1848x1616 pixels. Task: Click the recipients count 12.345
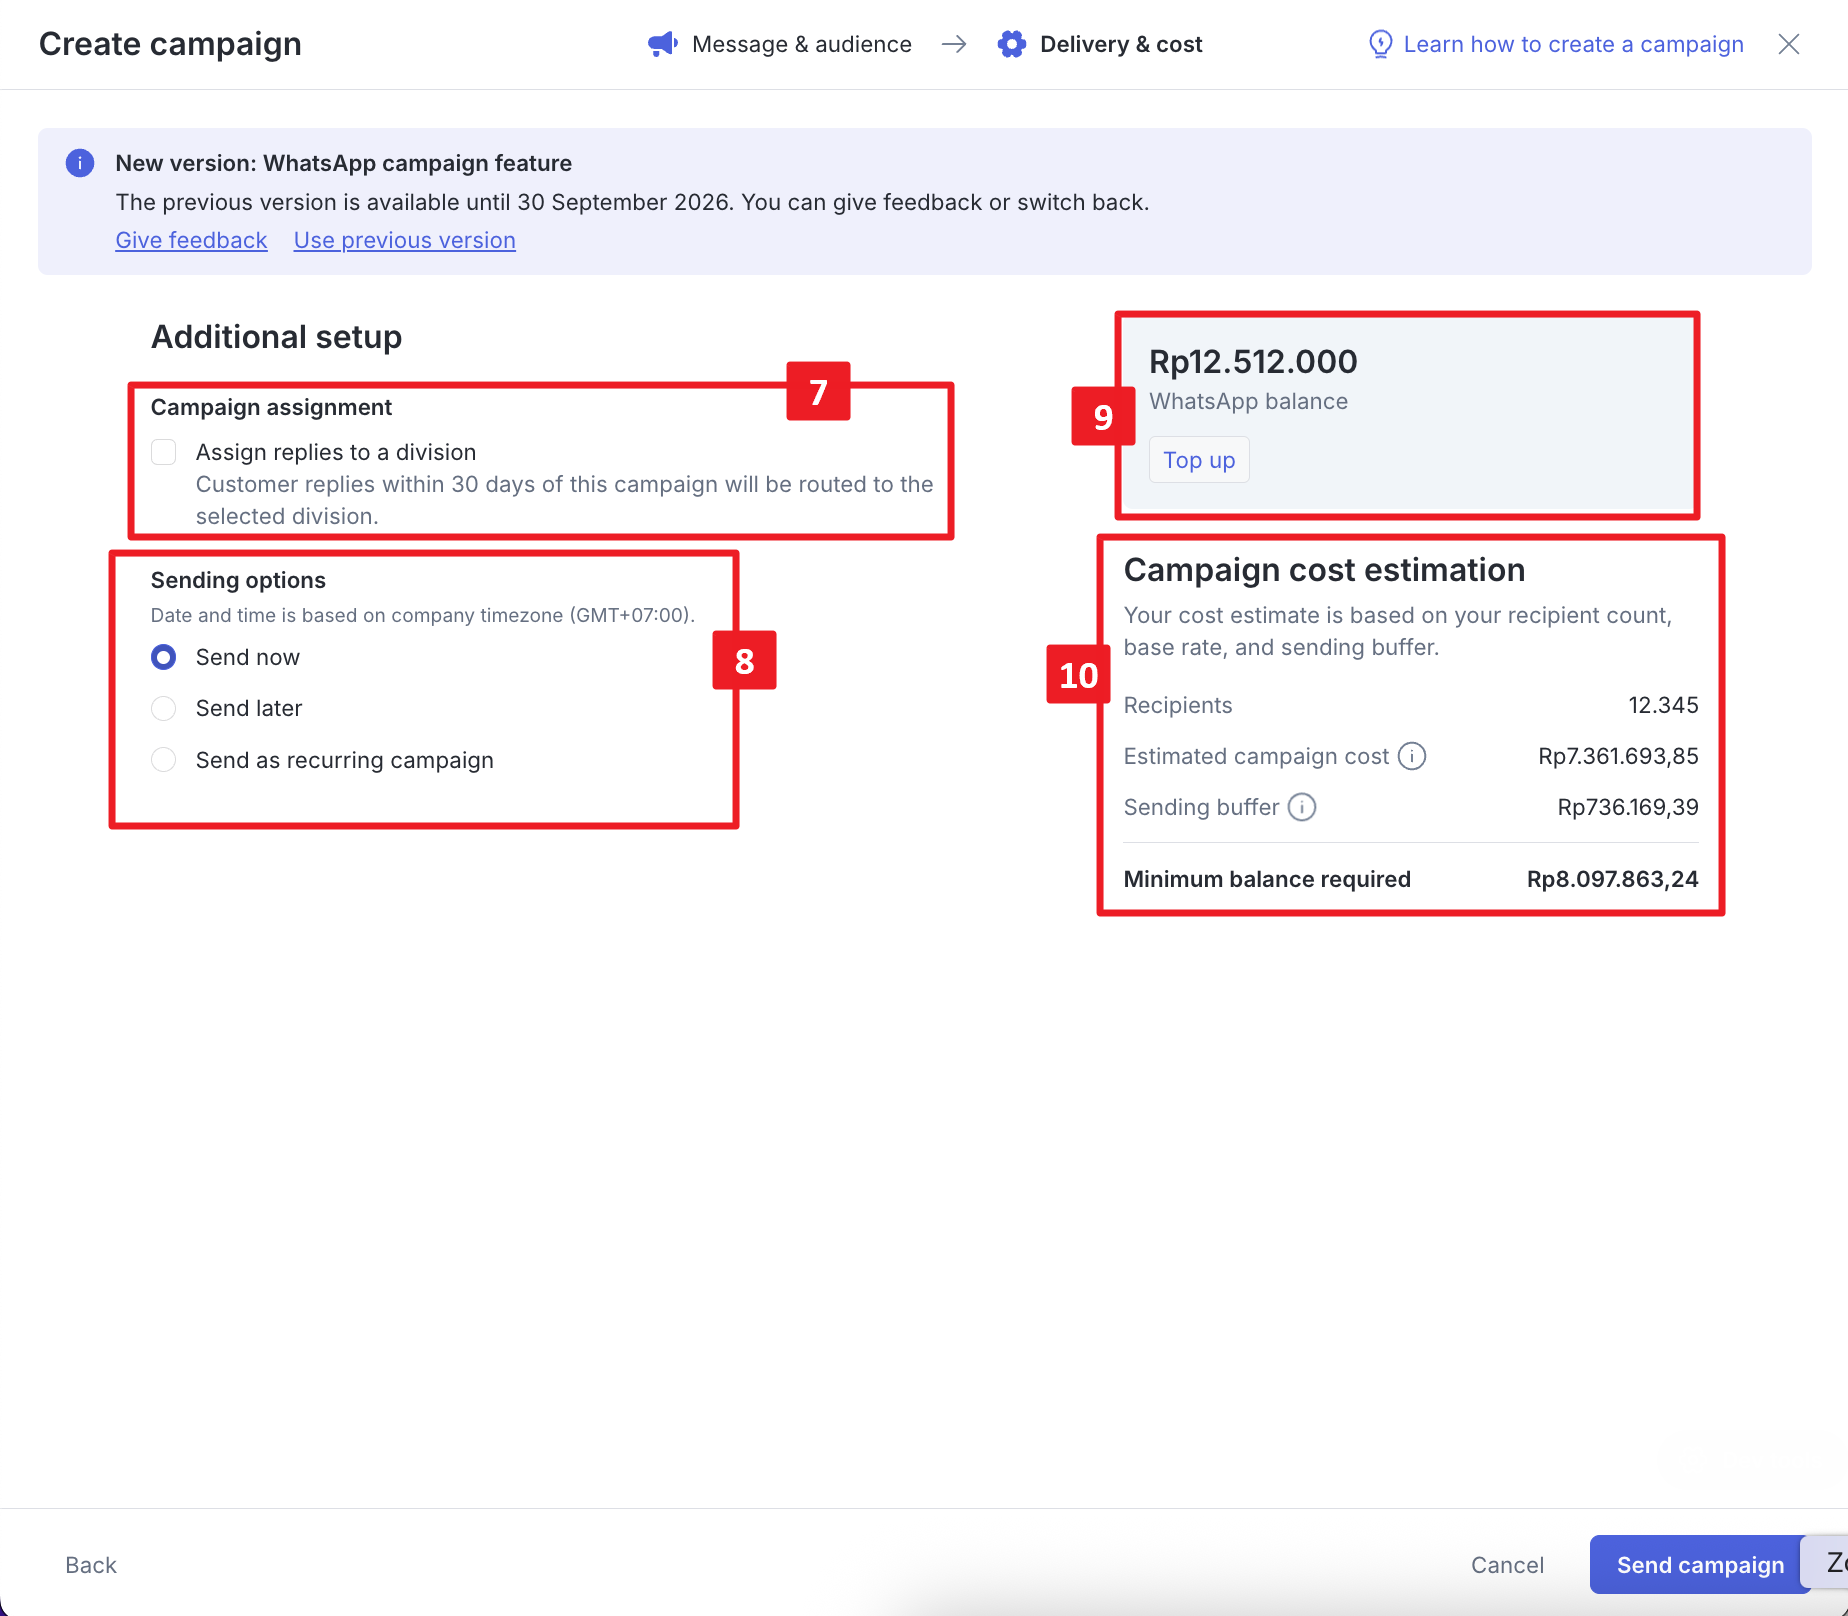pyautogui.click(x=1663, y=705)
